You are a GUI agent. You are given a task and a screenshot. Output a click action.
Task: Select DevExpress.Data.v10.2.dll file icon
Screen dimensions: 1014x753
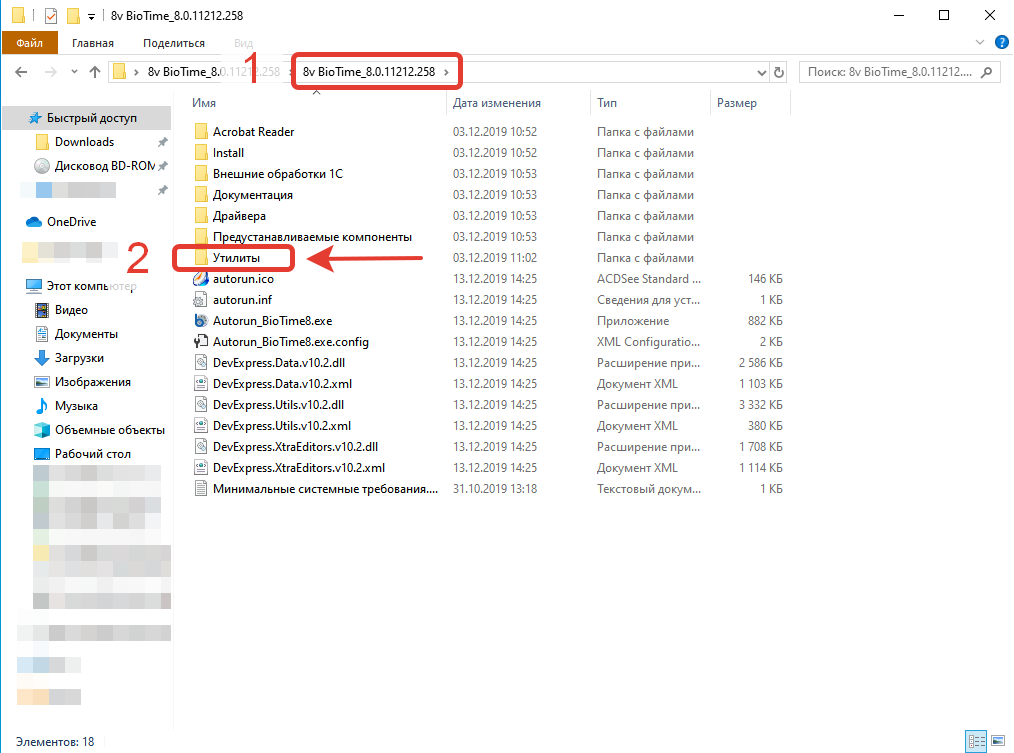click(x=201, y=363)
